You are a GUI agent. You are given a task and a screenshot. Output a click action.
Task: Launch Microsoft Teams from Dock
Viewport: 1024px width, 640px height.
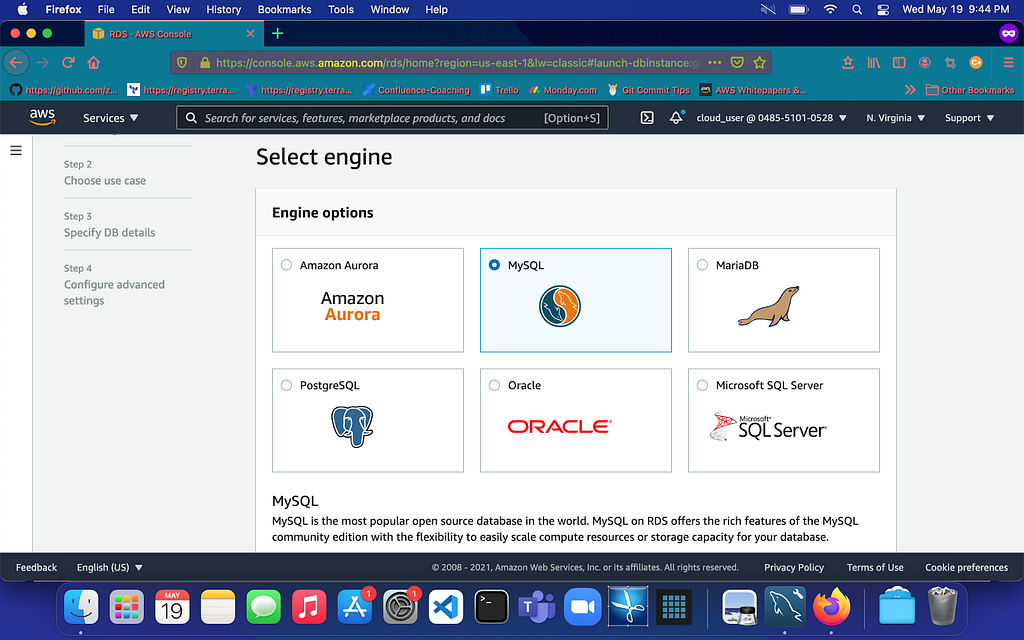click(x=536, y=607)
